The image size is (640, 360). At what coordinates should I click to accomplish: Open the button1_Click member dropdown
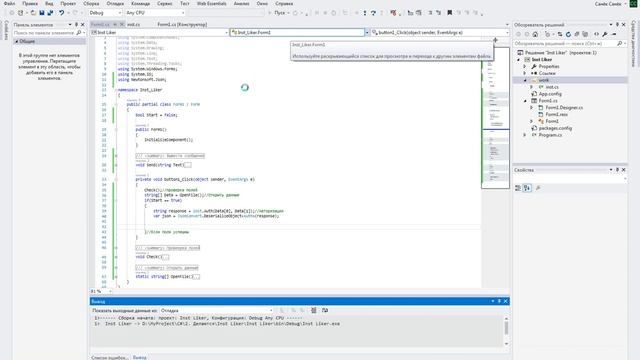point(440,32)
